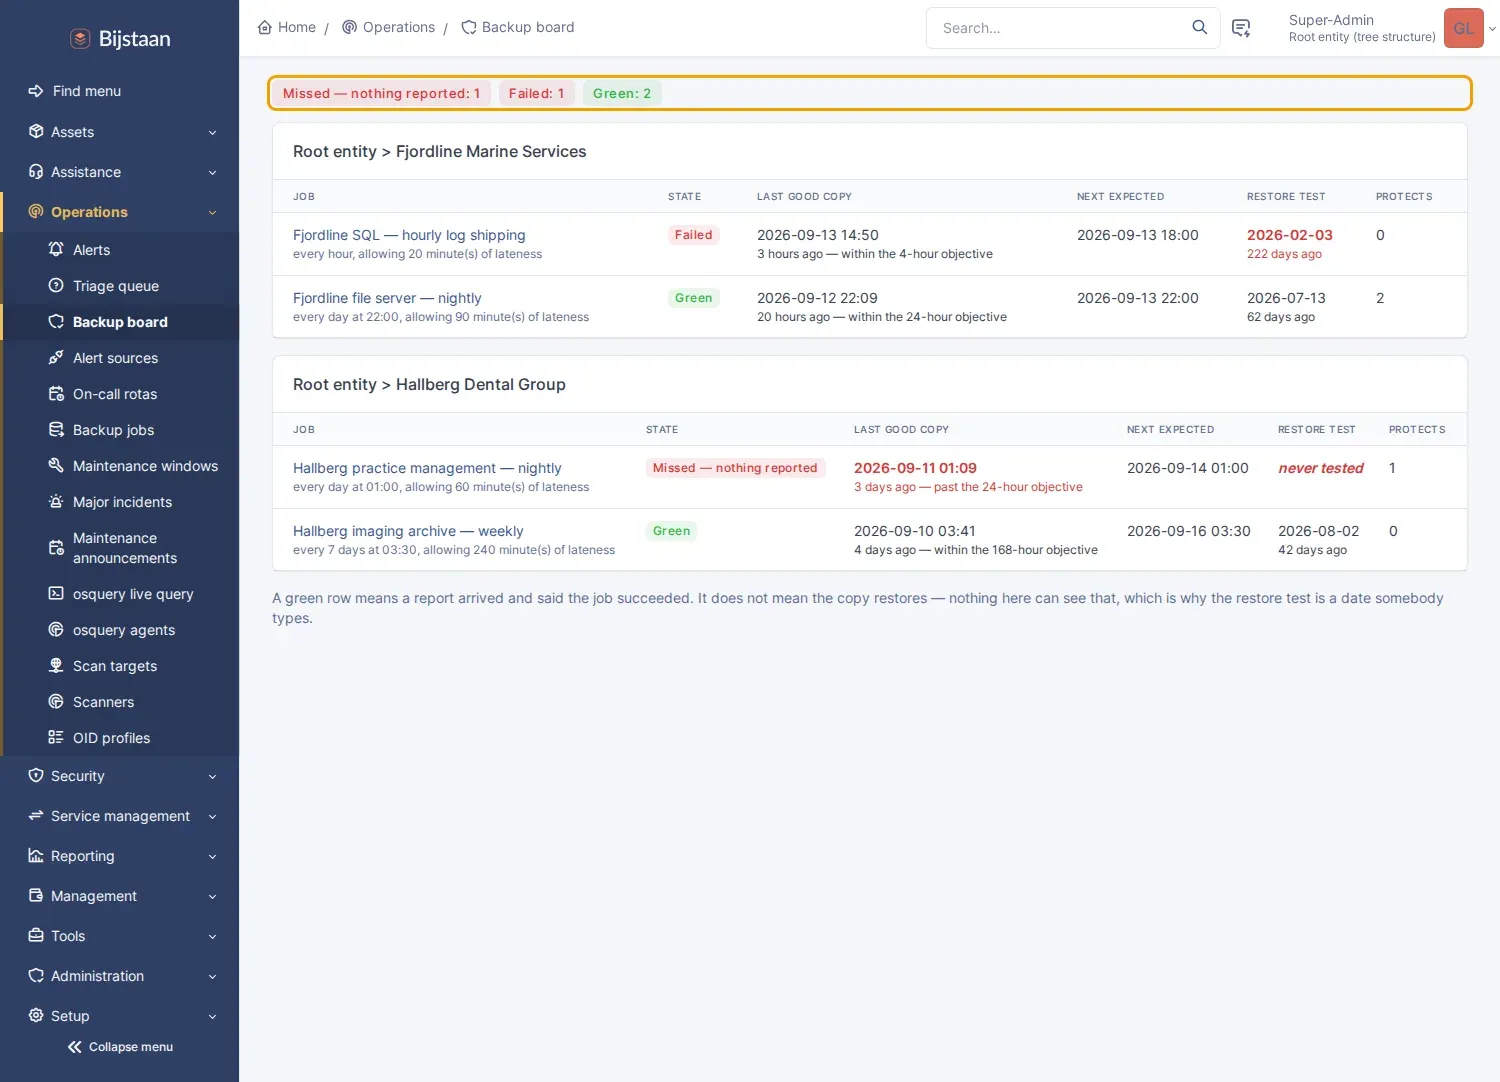The image size is (1500, 1082).
Task: Click the osquery live query terminal icon
Action: [x=56, y=593]
